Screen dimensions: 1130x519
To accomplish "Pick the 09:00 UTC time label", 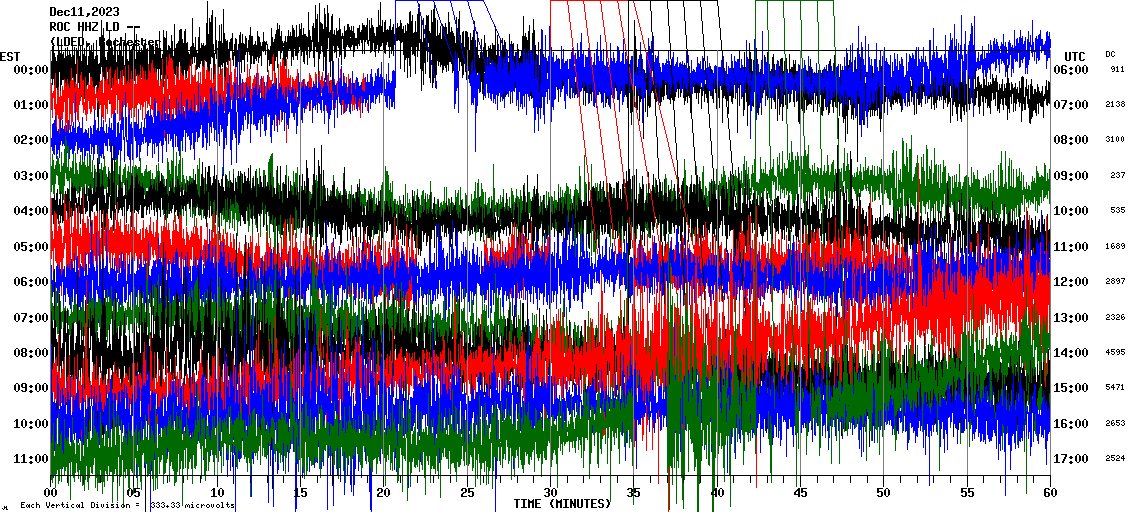I will click(x=1070, y=176).
